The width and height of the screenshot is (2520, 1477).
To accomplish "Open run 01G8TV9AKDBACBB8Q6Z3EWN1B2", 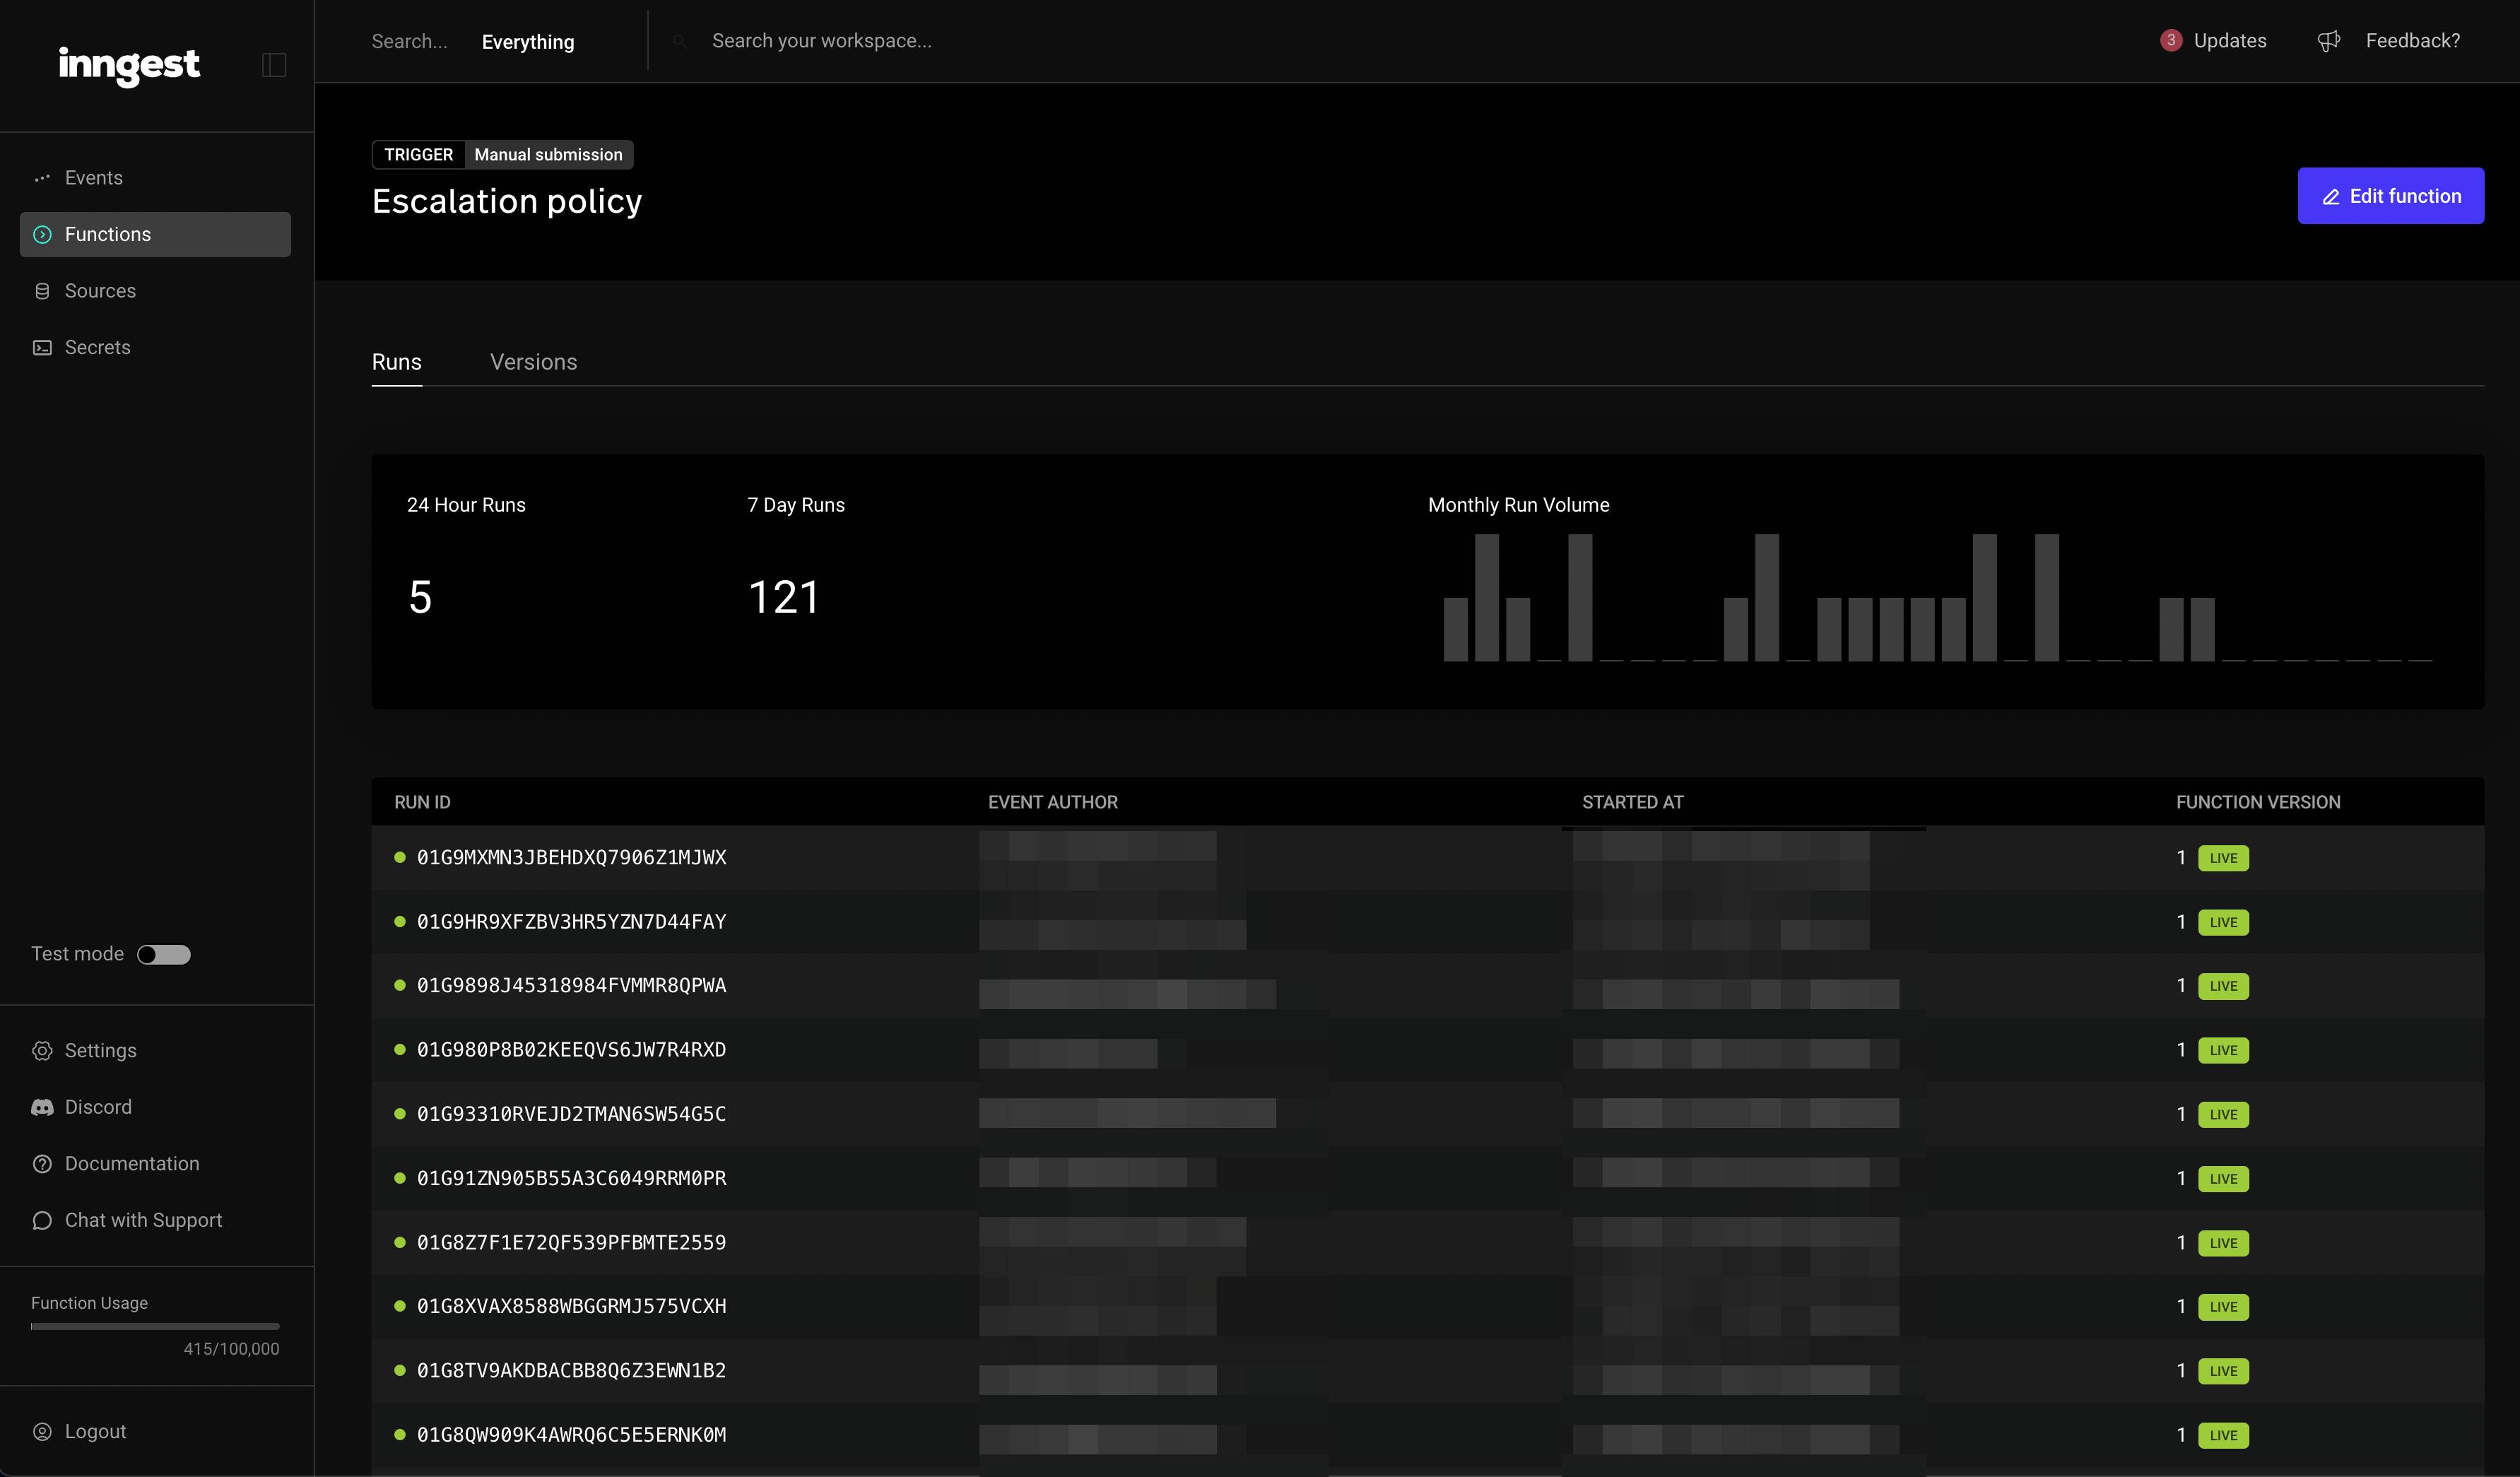I will pos(571,1371).
